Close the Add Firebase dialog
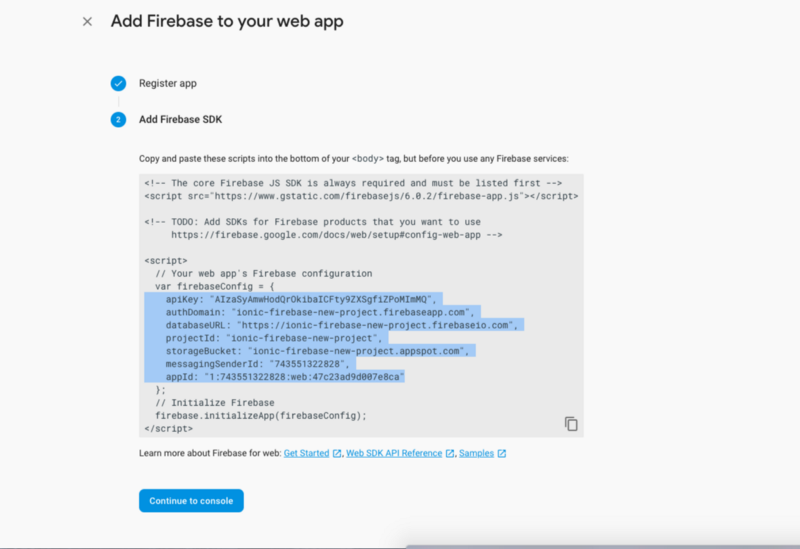800x549 pixels. point(87,21)
